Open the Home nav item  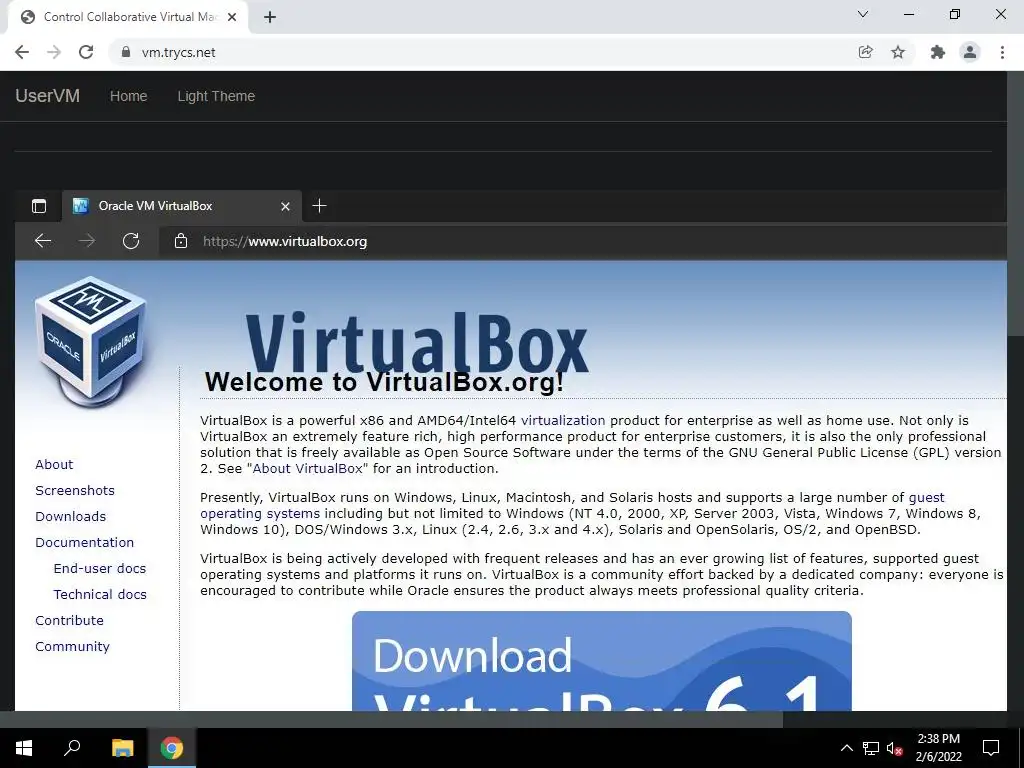click(x=129, y=96)
